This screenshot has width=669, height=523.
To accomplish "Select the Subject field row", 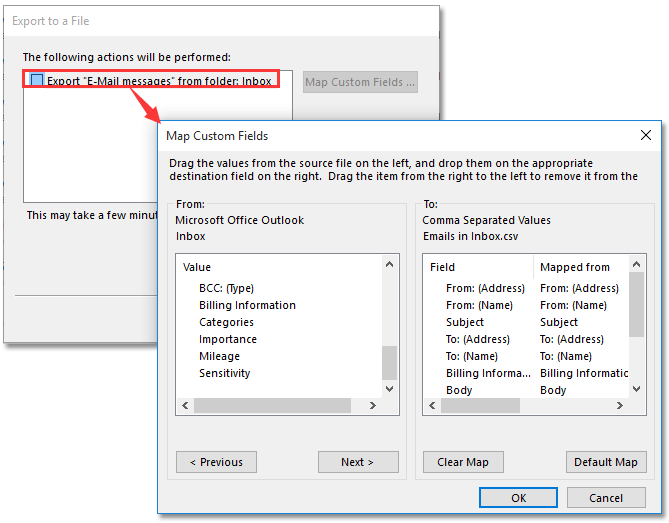I will 465,322.
